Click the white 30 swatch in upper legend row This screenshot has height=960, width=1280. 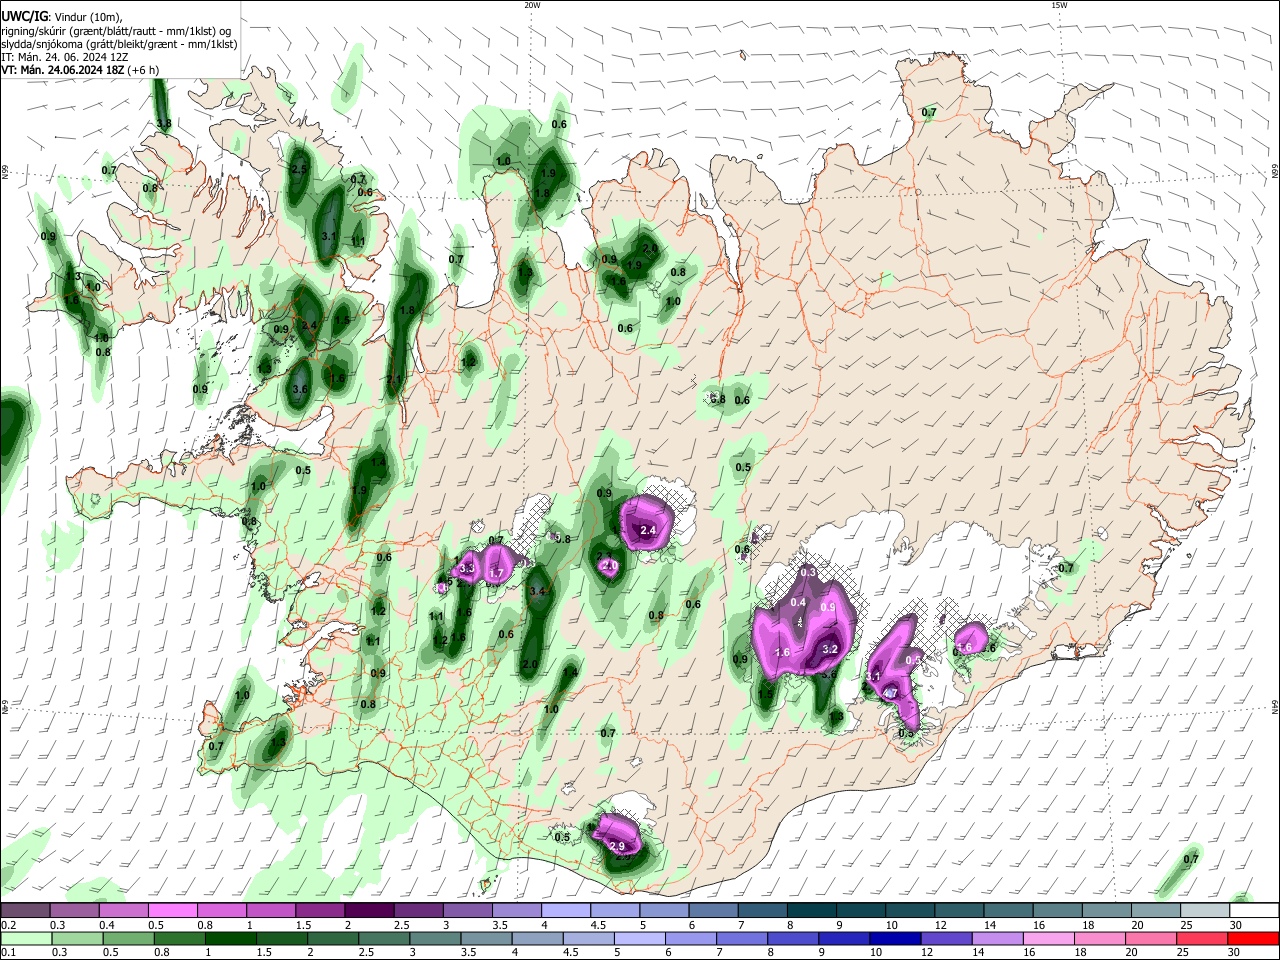(x=1255, y=911)
